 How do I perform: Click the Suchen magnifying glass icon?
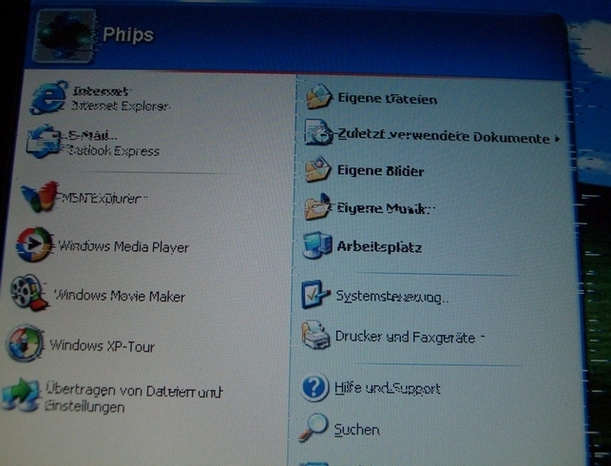coord(313,428)
